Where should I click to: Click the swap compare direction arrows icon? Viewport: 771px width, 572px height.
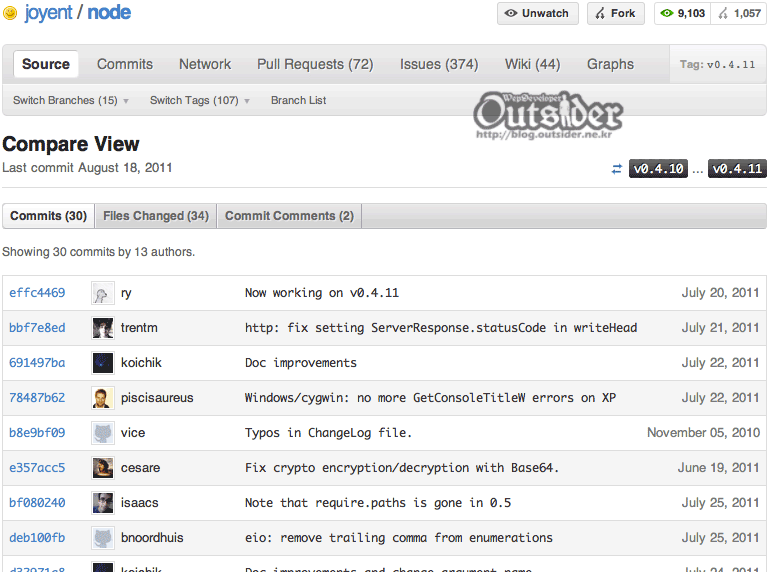[617, 169]
